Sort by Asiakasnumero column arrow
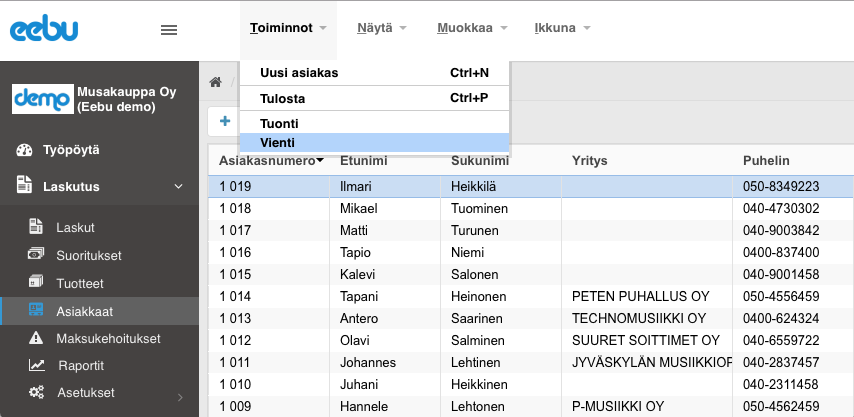 pos(320,161)
